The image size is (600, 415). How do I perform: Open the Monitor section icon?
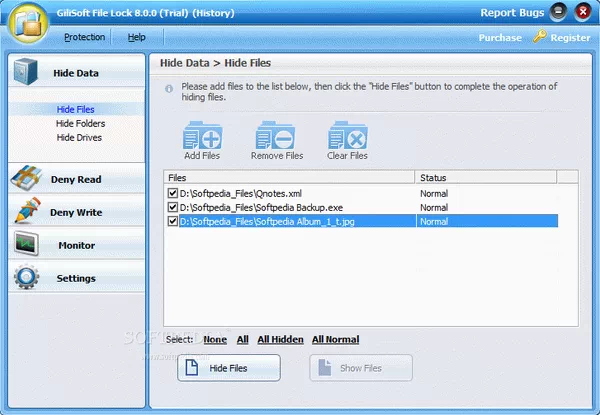click(26, 245)
